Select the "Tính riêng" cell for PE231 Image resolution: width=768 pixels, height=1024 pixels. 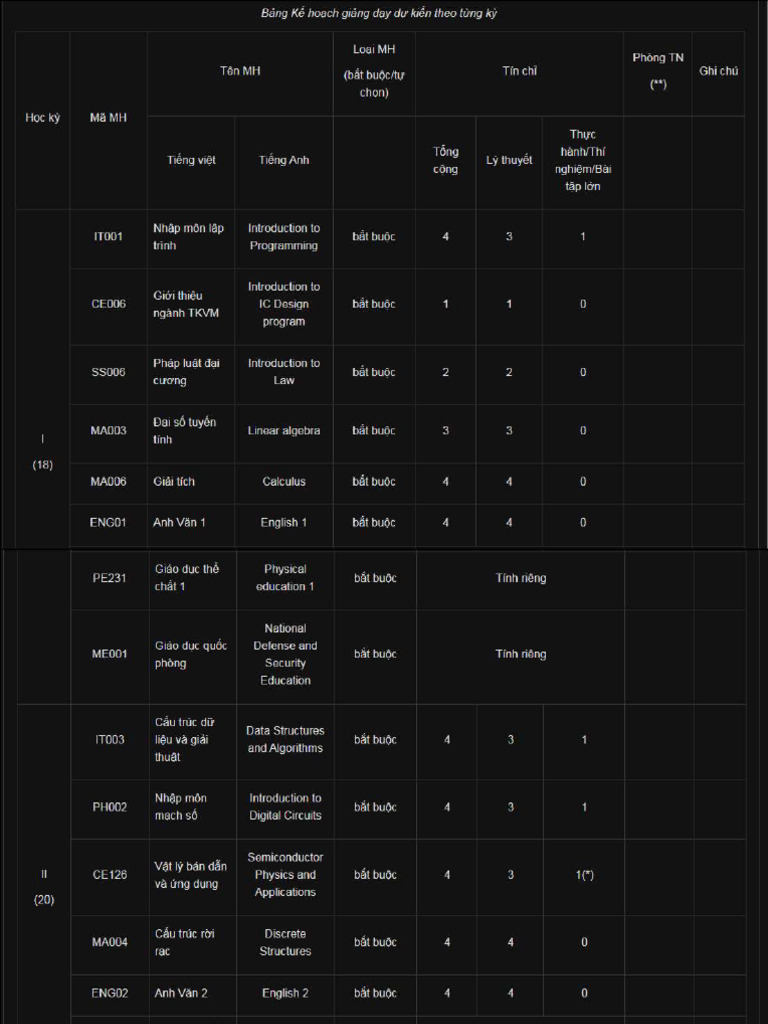point(520,578)
